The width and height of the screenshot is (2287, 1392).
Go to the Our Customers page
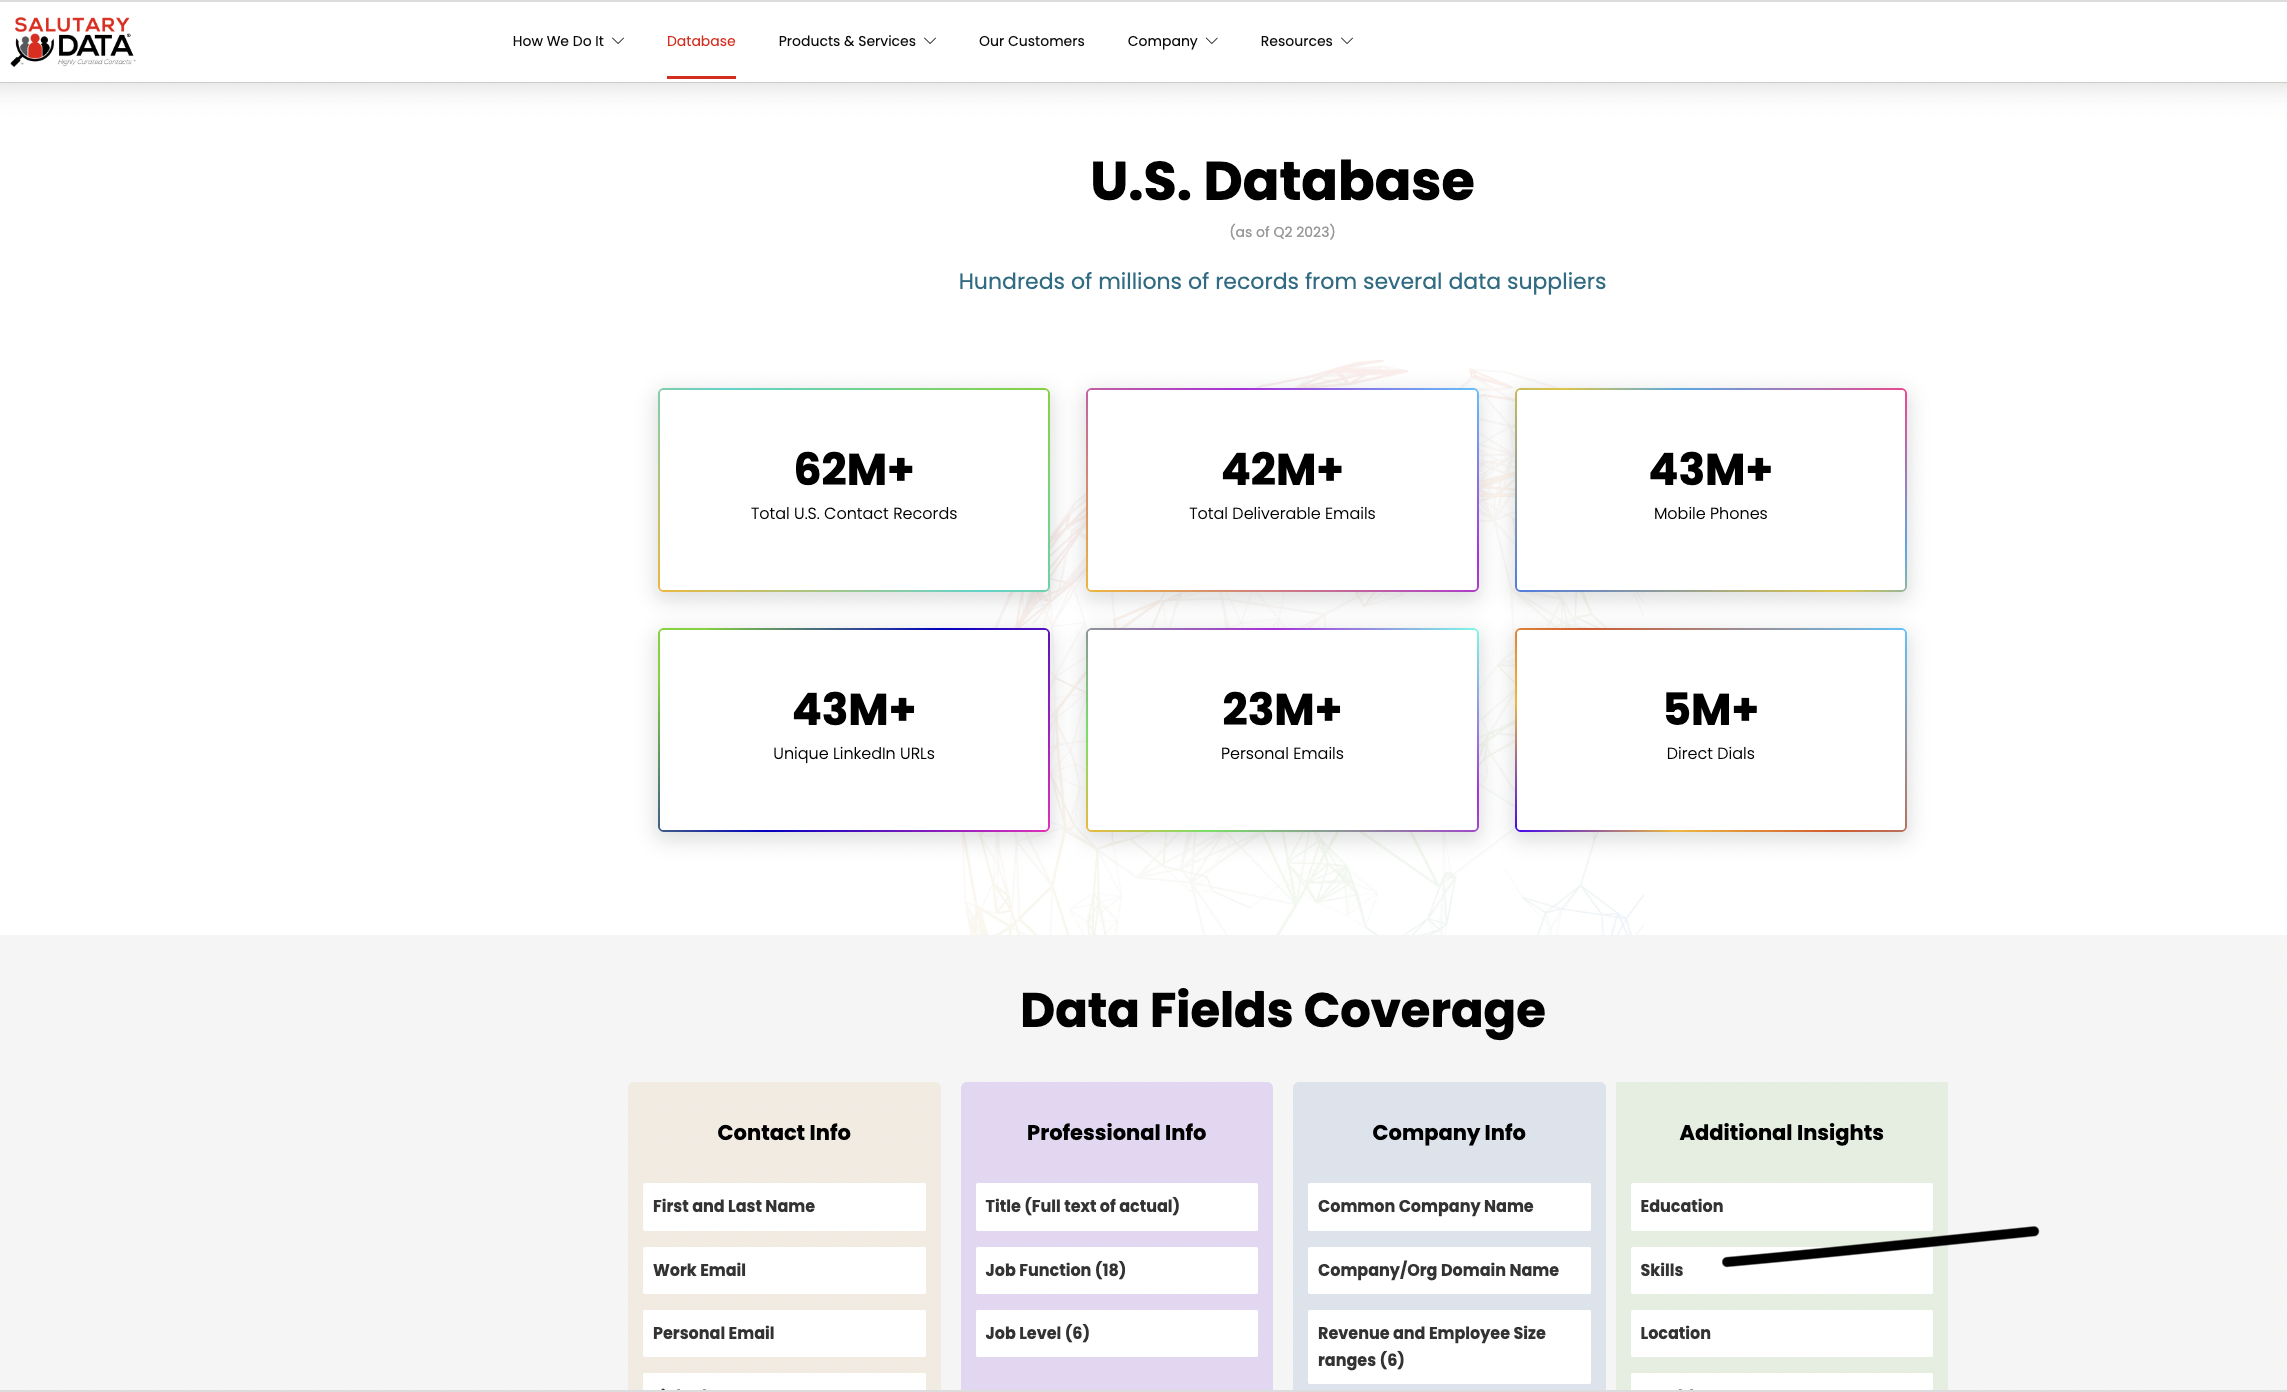[1031, 41]
